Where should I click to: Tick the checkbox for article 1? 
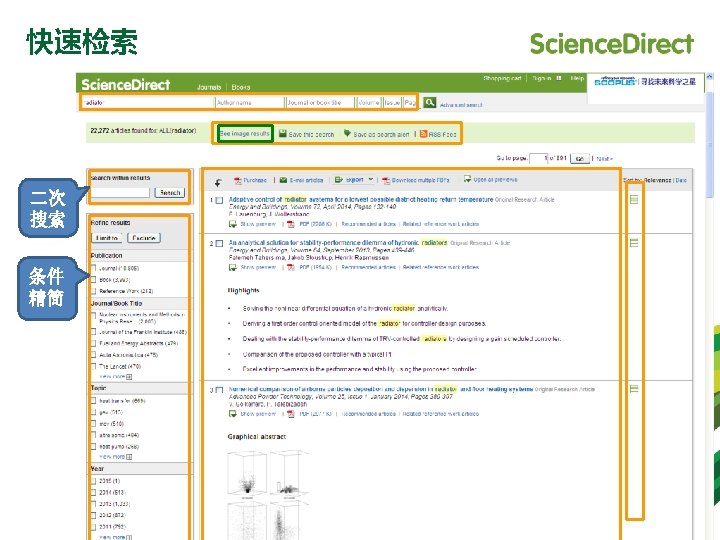[219, 200]
